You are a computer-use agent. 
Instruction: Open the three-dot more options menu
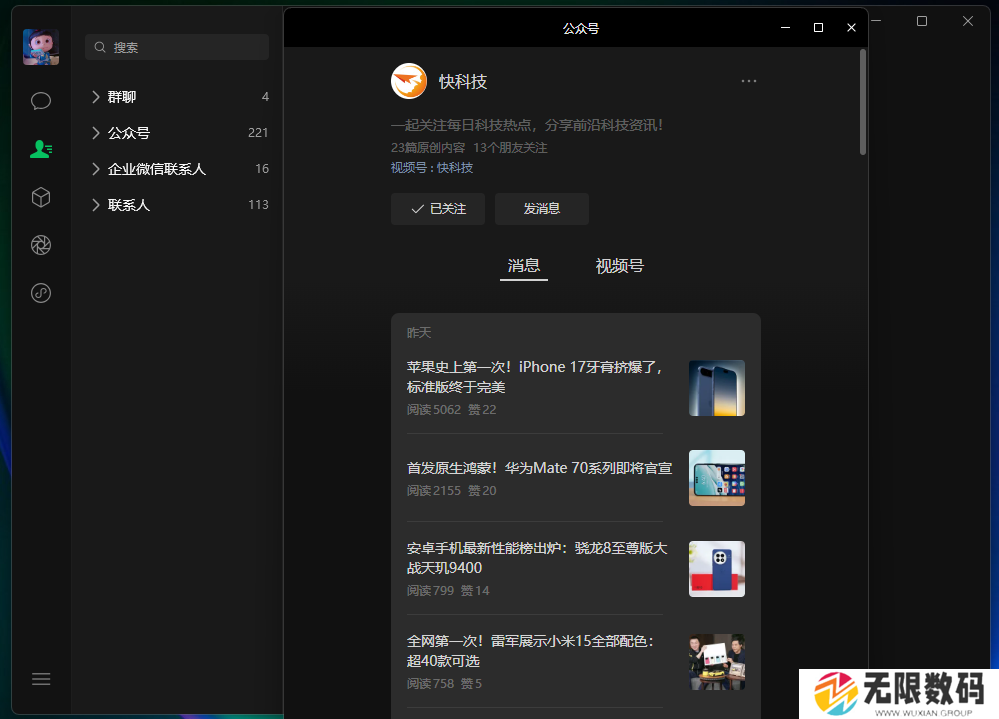coord(749,81)
